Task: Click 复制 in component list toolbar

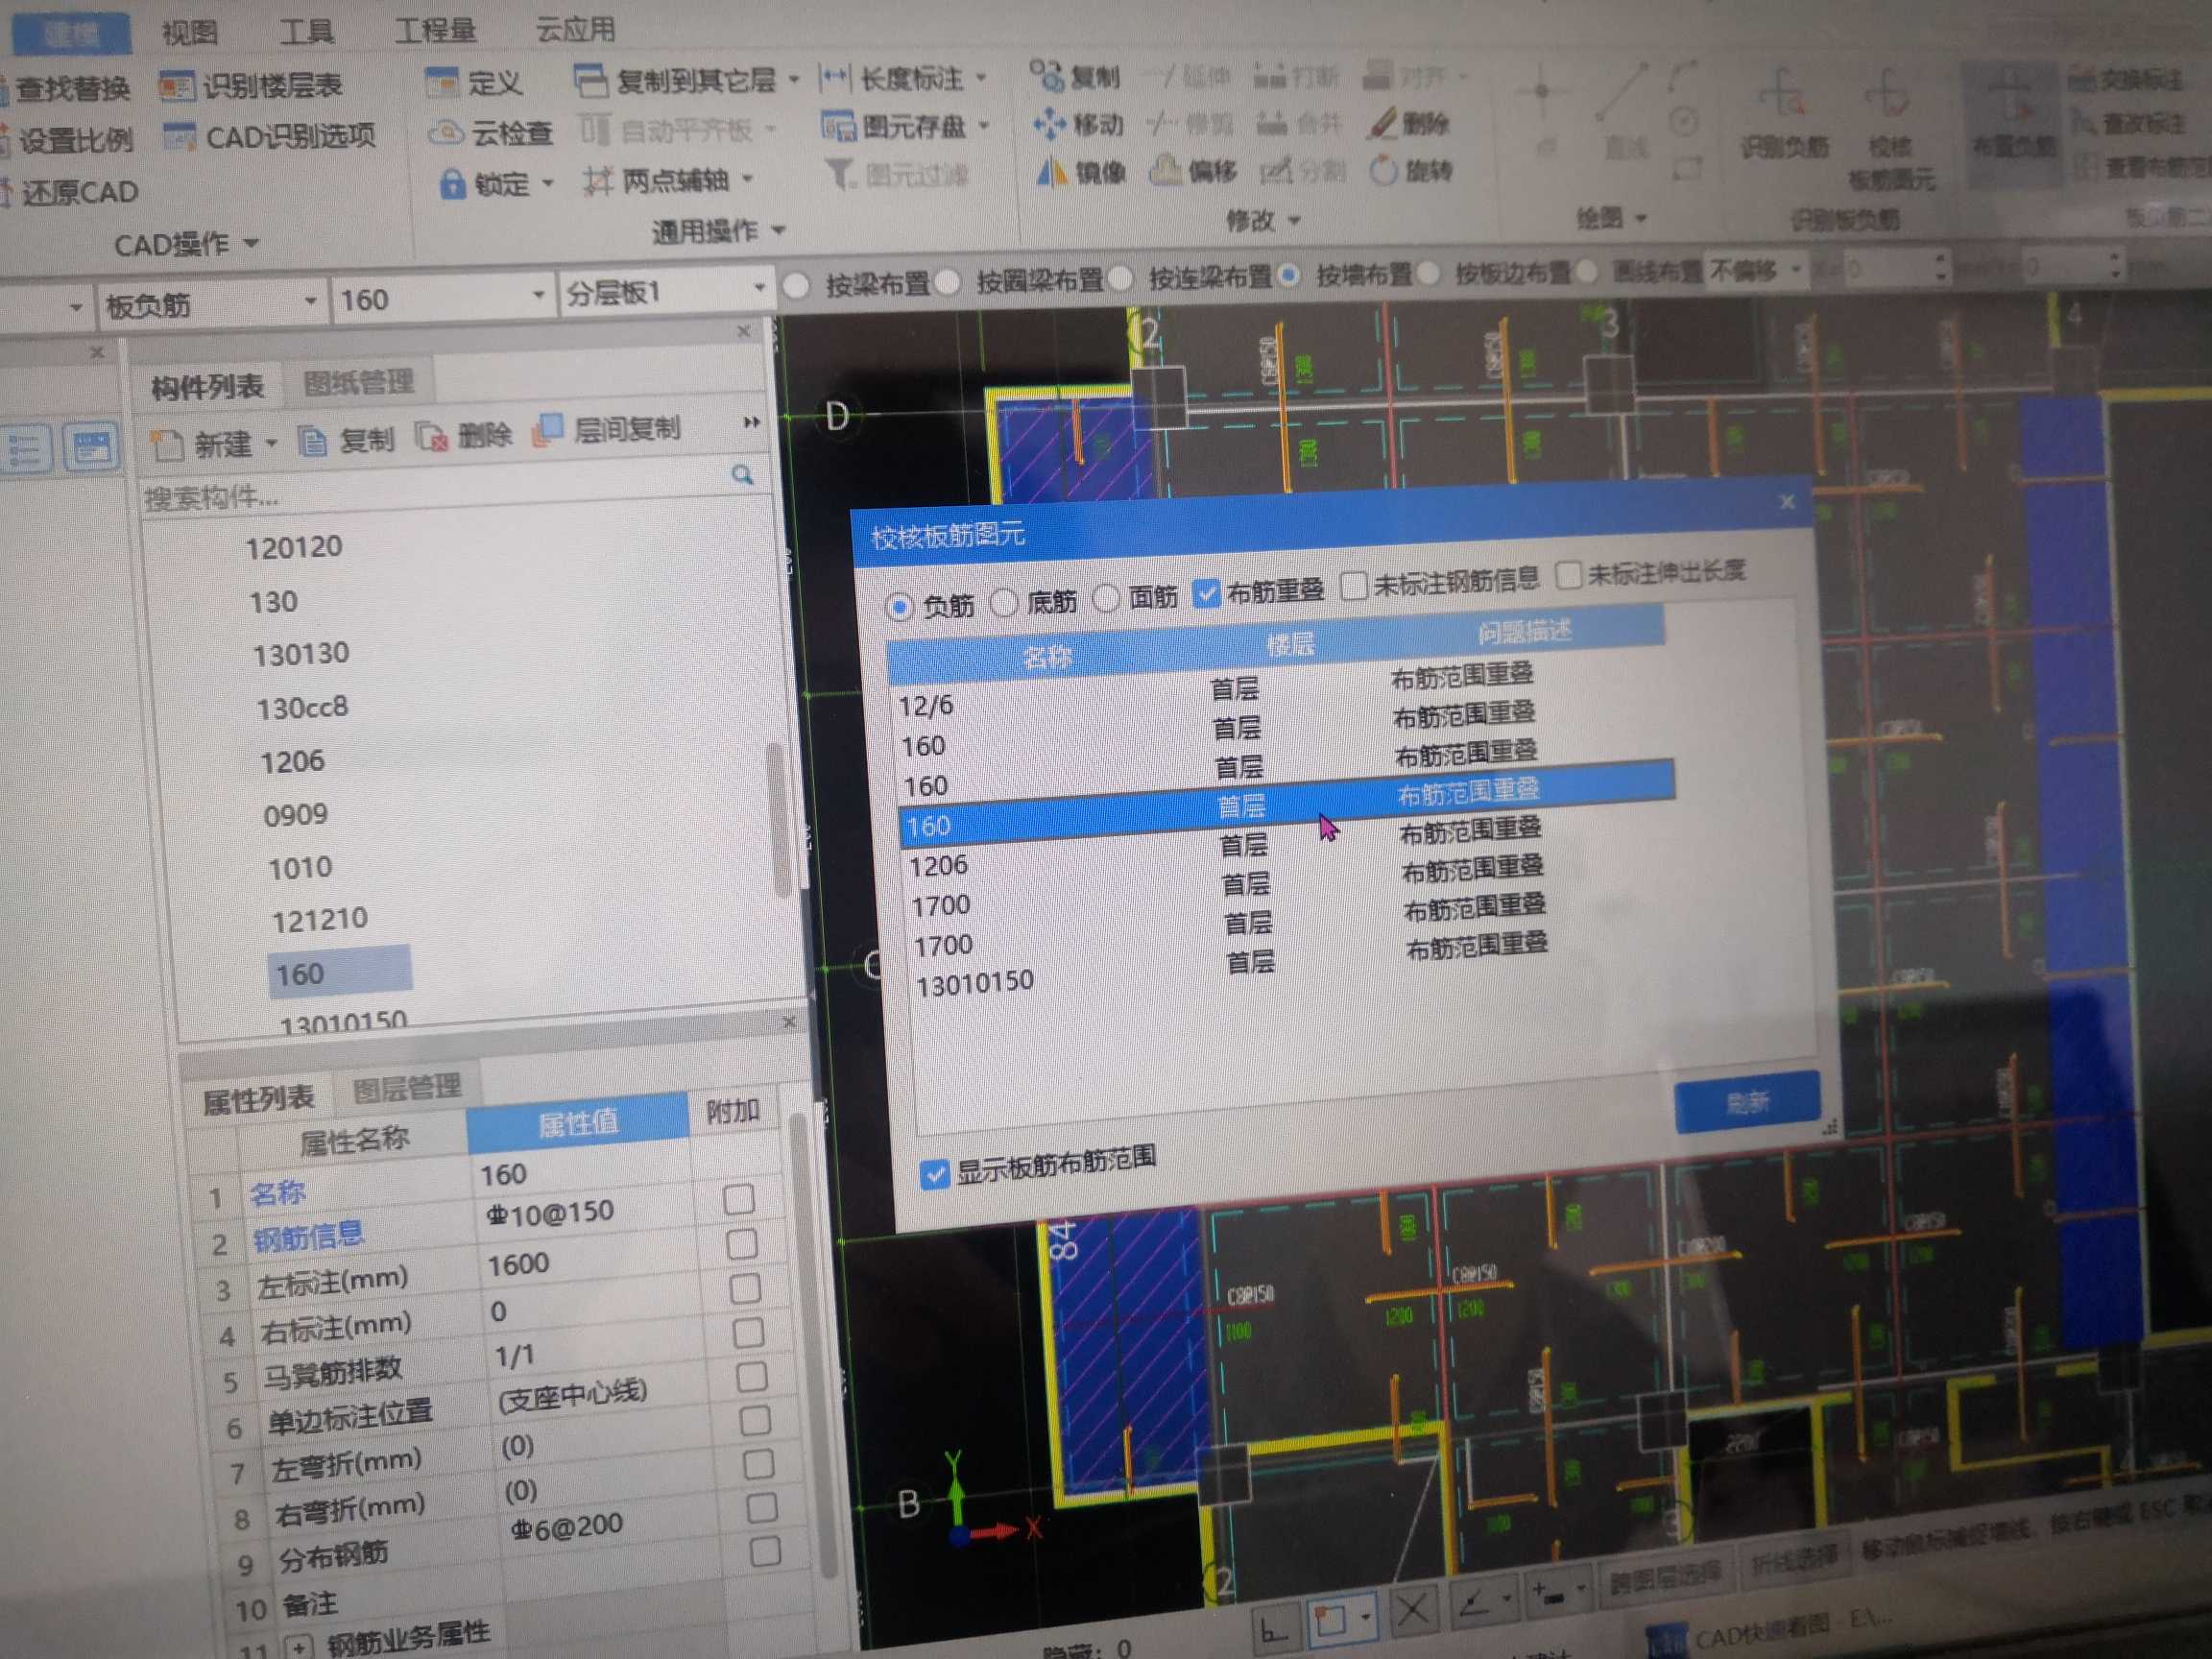Action: pyautogui.click(x=347, y=440)
